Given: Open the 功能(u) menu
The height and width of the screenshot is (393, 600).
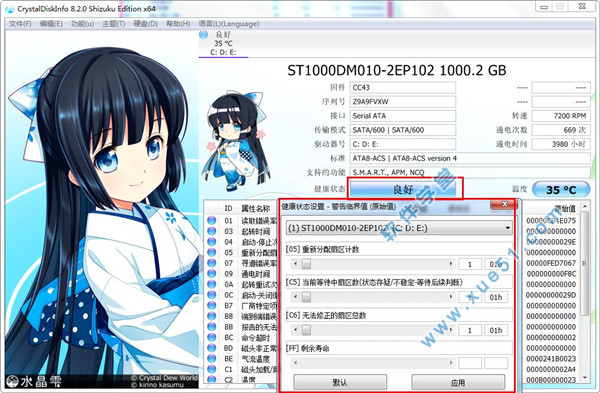Looking at the screenshot, I should tap(82, 24).
